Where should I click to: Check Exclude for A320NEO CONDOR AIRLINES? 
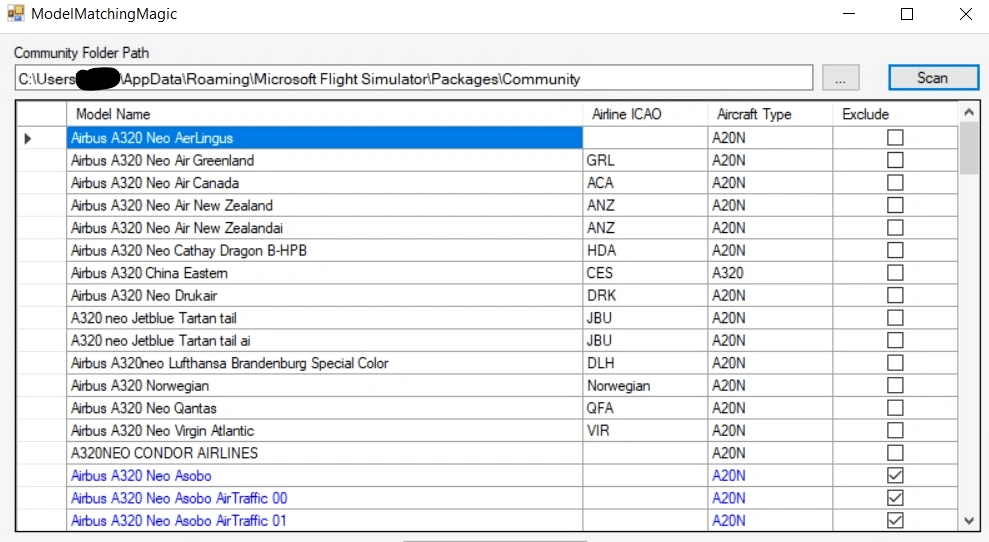pyautogui.click(x=895, y=453)
